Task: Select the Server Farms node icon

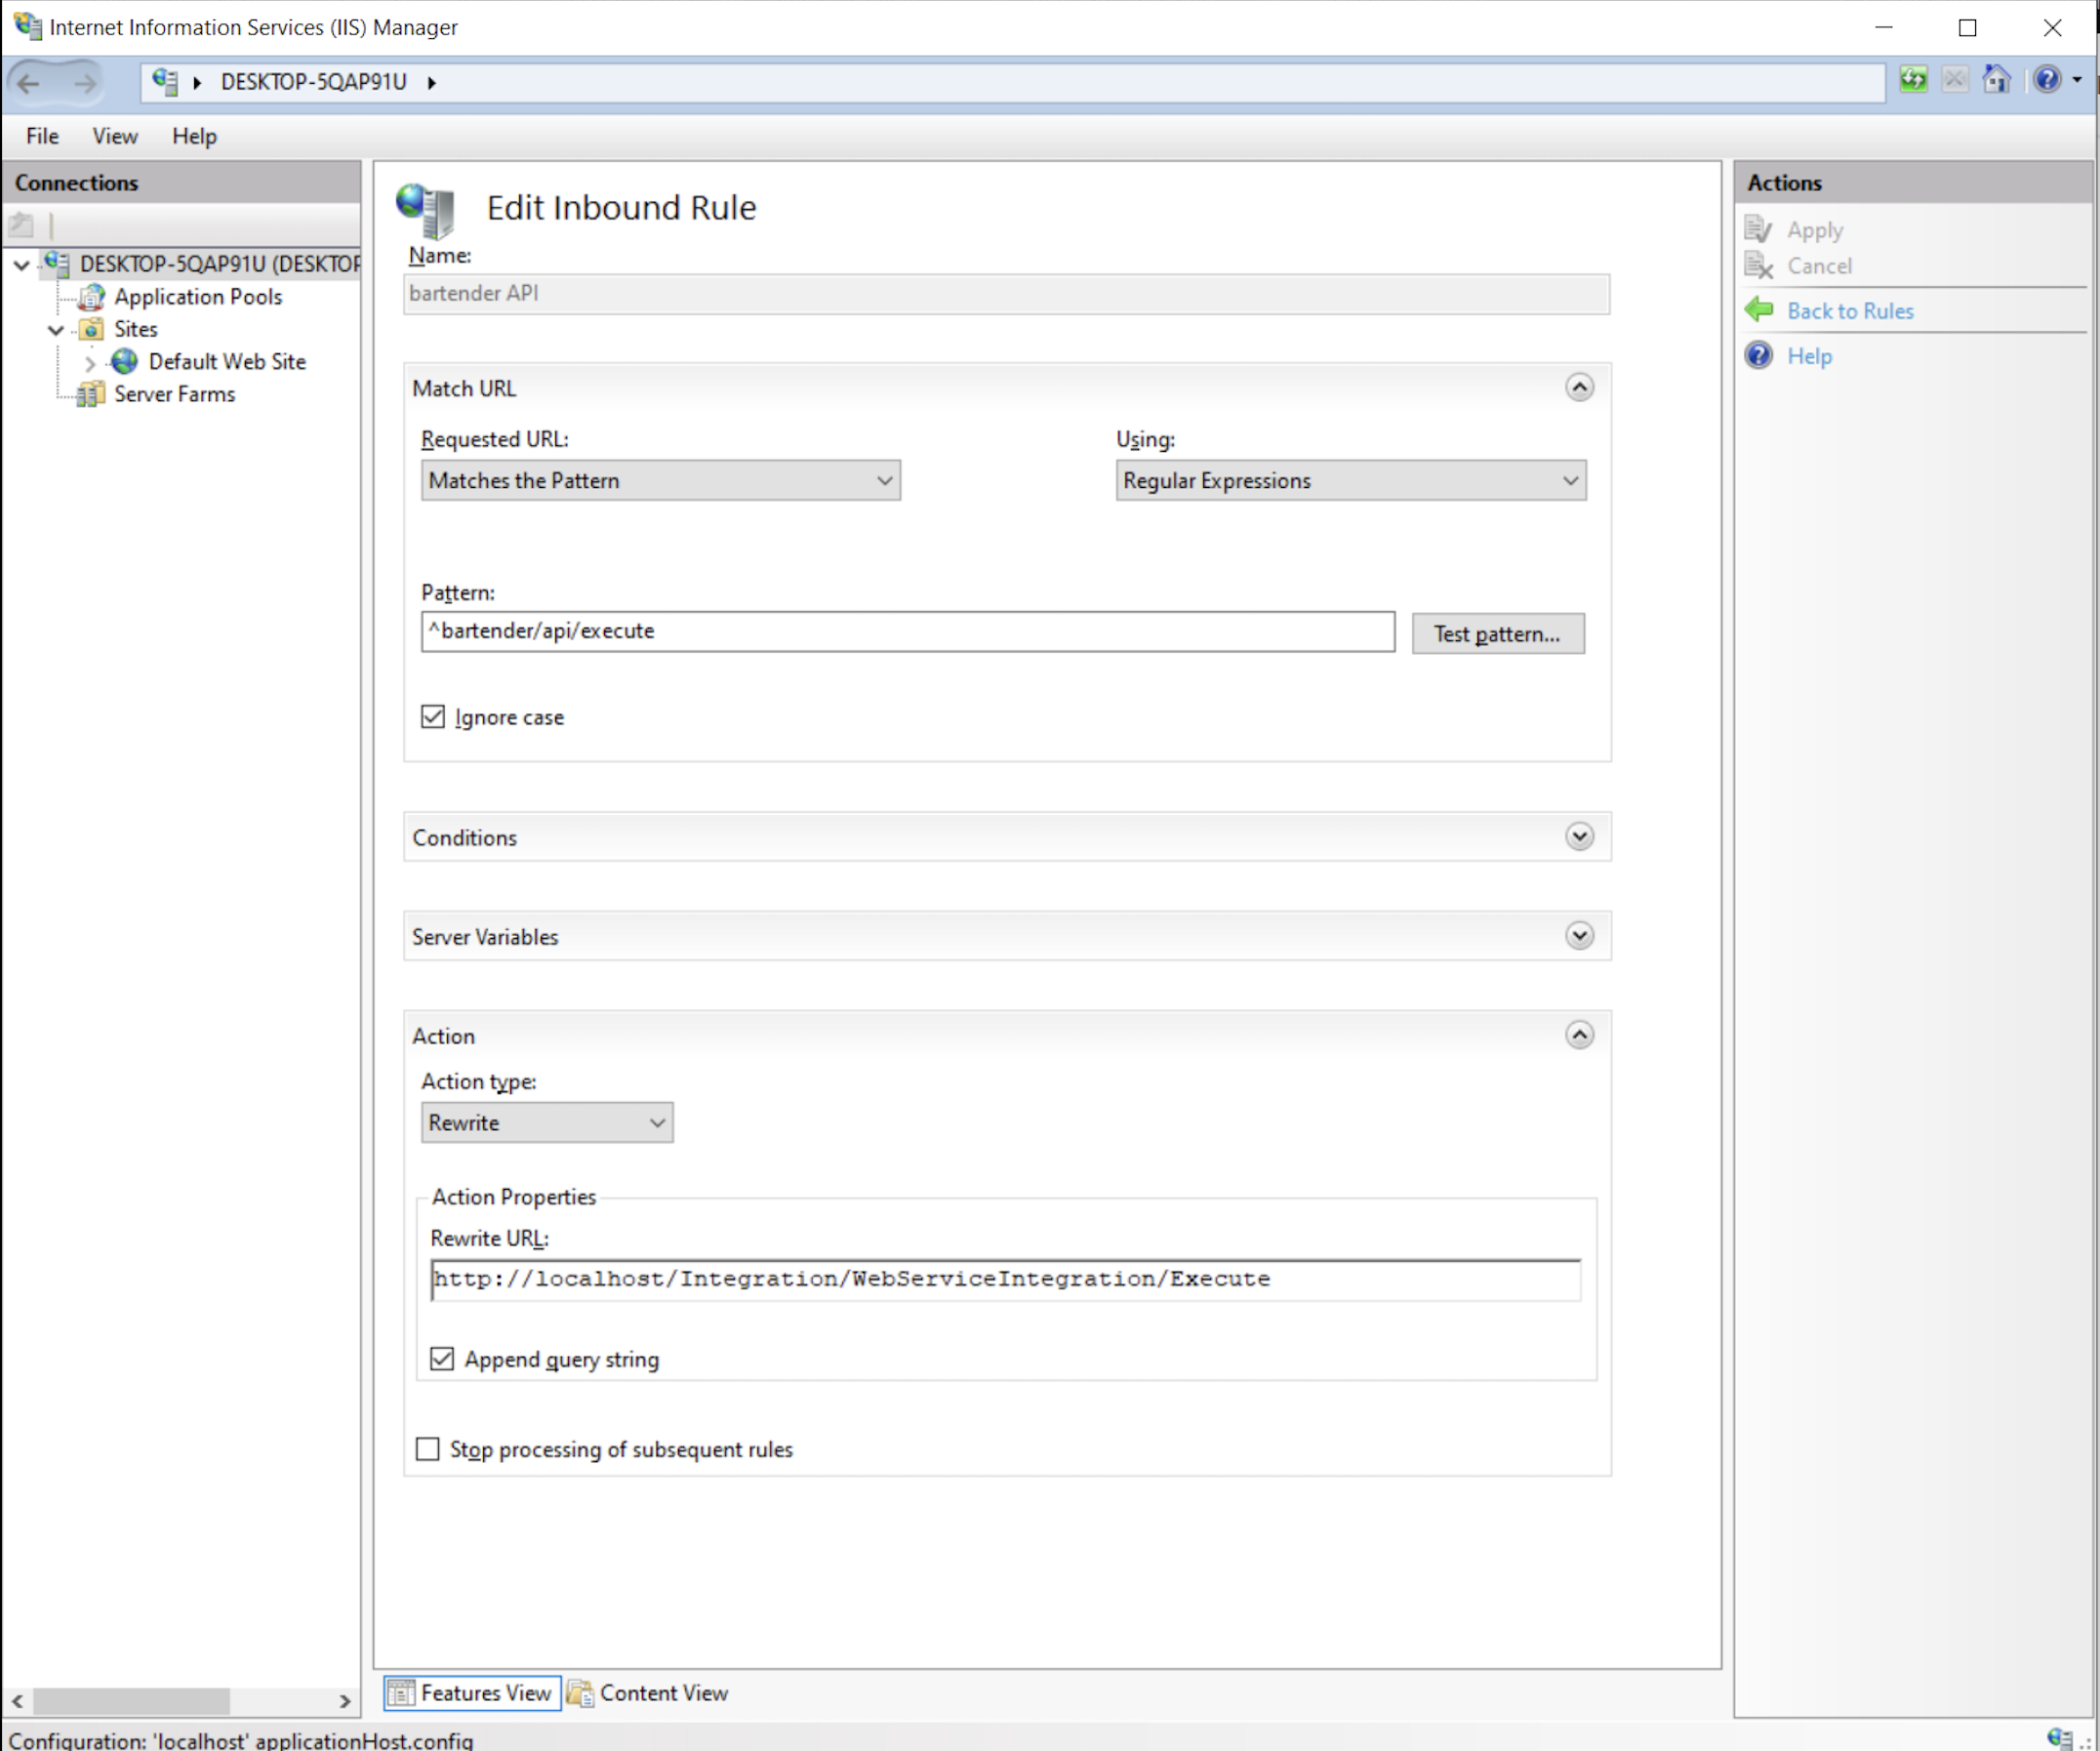Action: point(91,395)
